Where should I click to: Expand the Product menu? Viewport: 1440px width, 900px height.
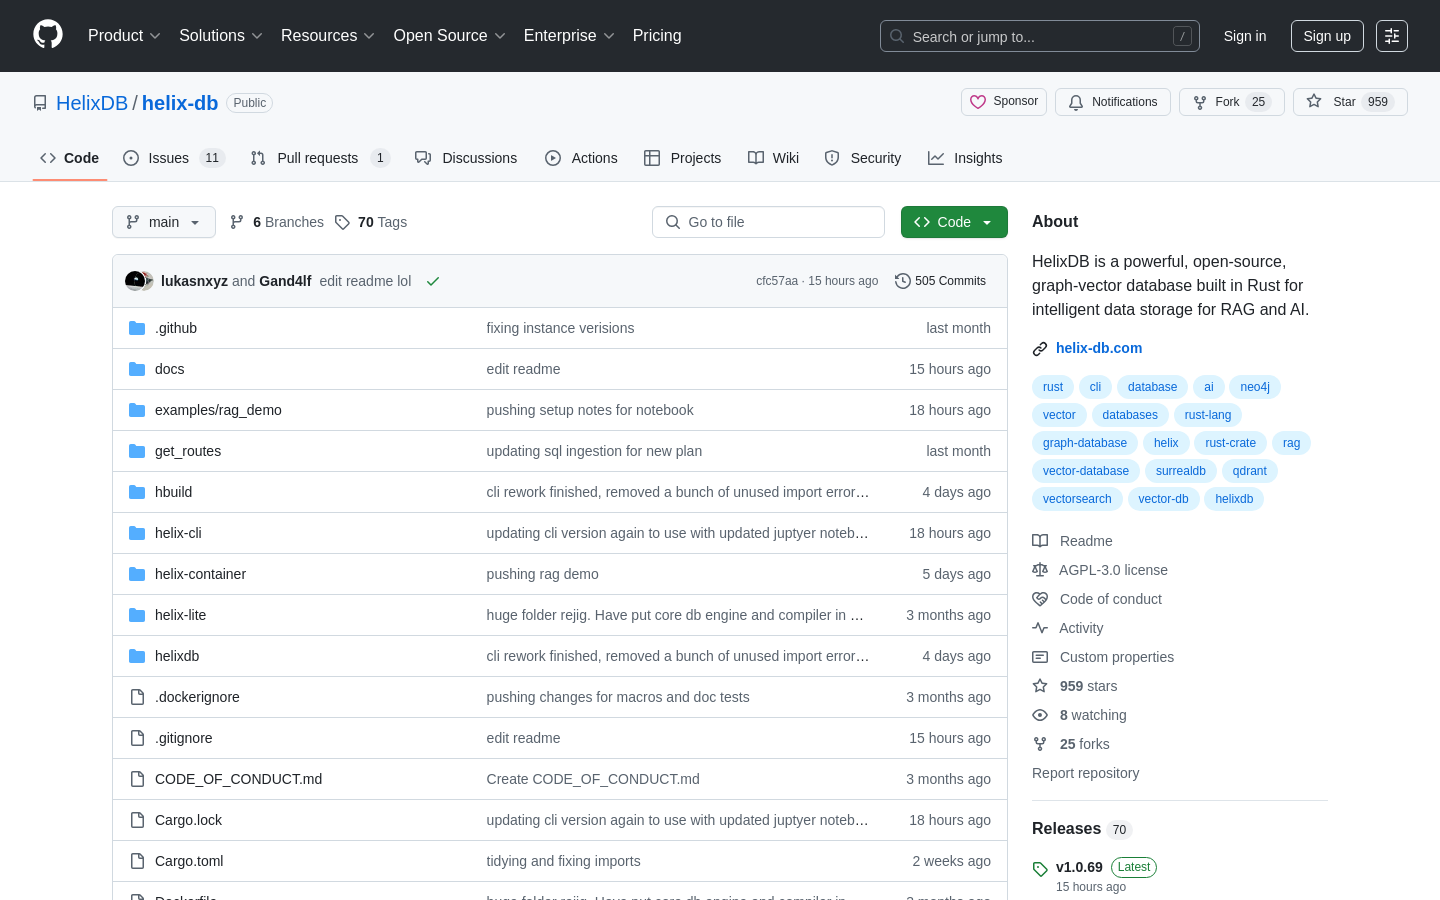click(124, 36)
